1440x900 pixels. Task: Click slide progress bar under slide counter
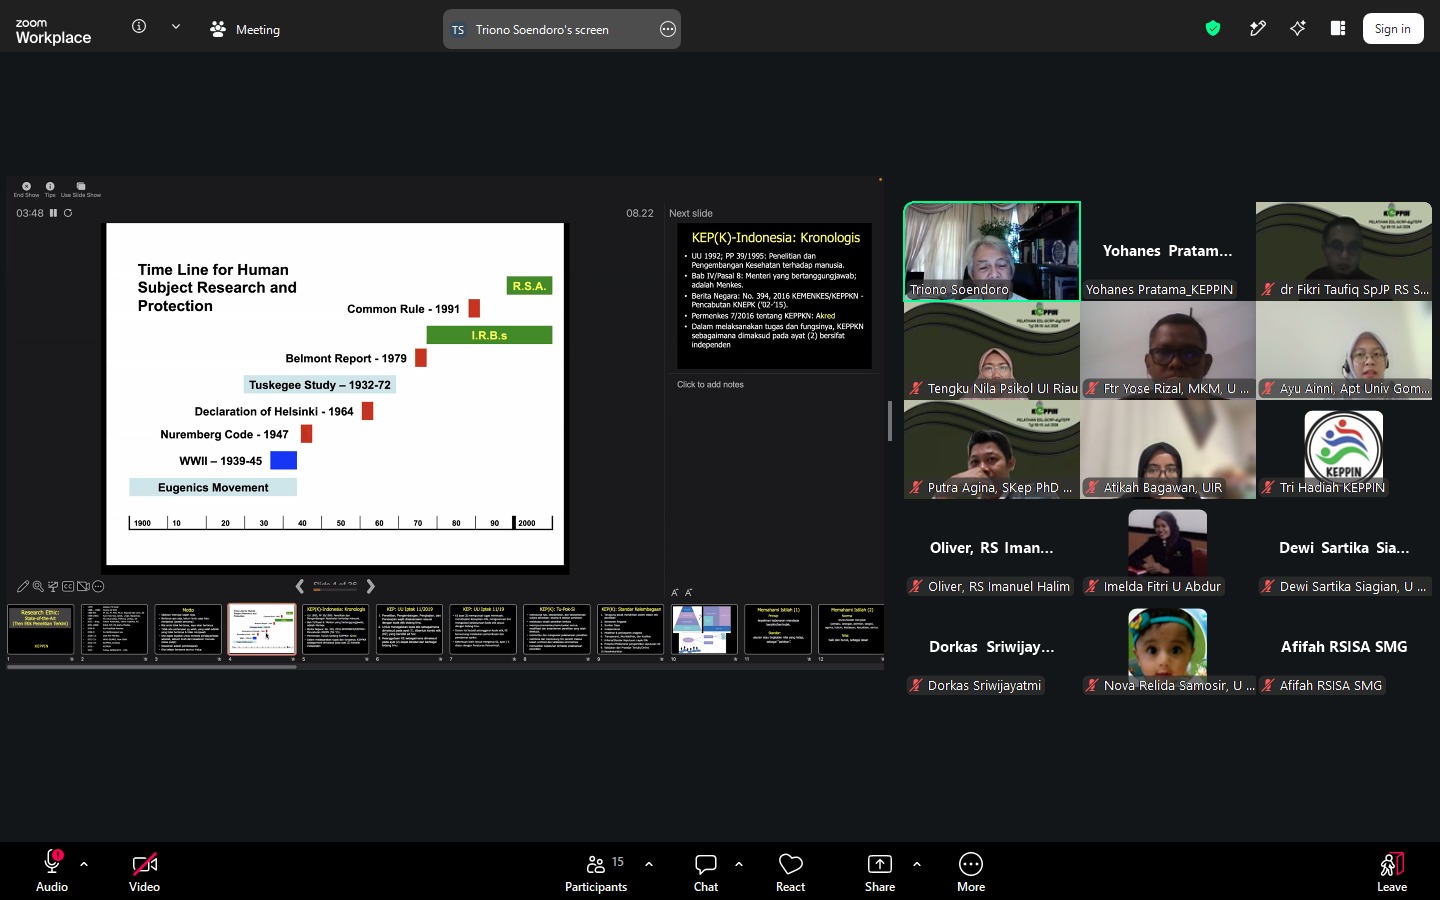[x=335, y=590]
